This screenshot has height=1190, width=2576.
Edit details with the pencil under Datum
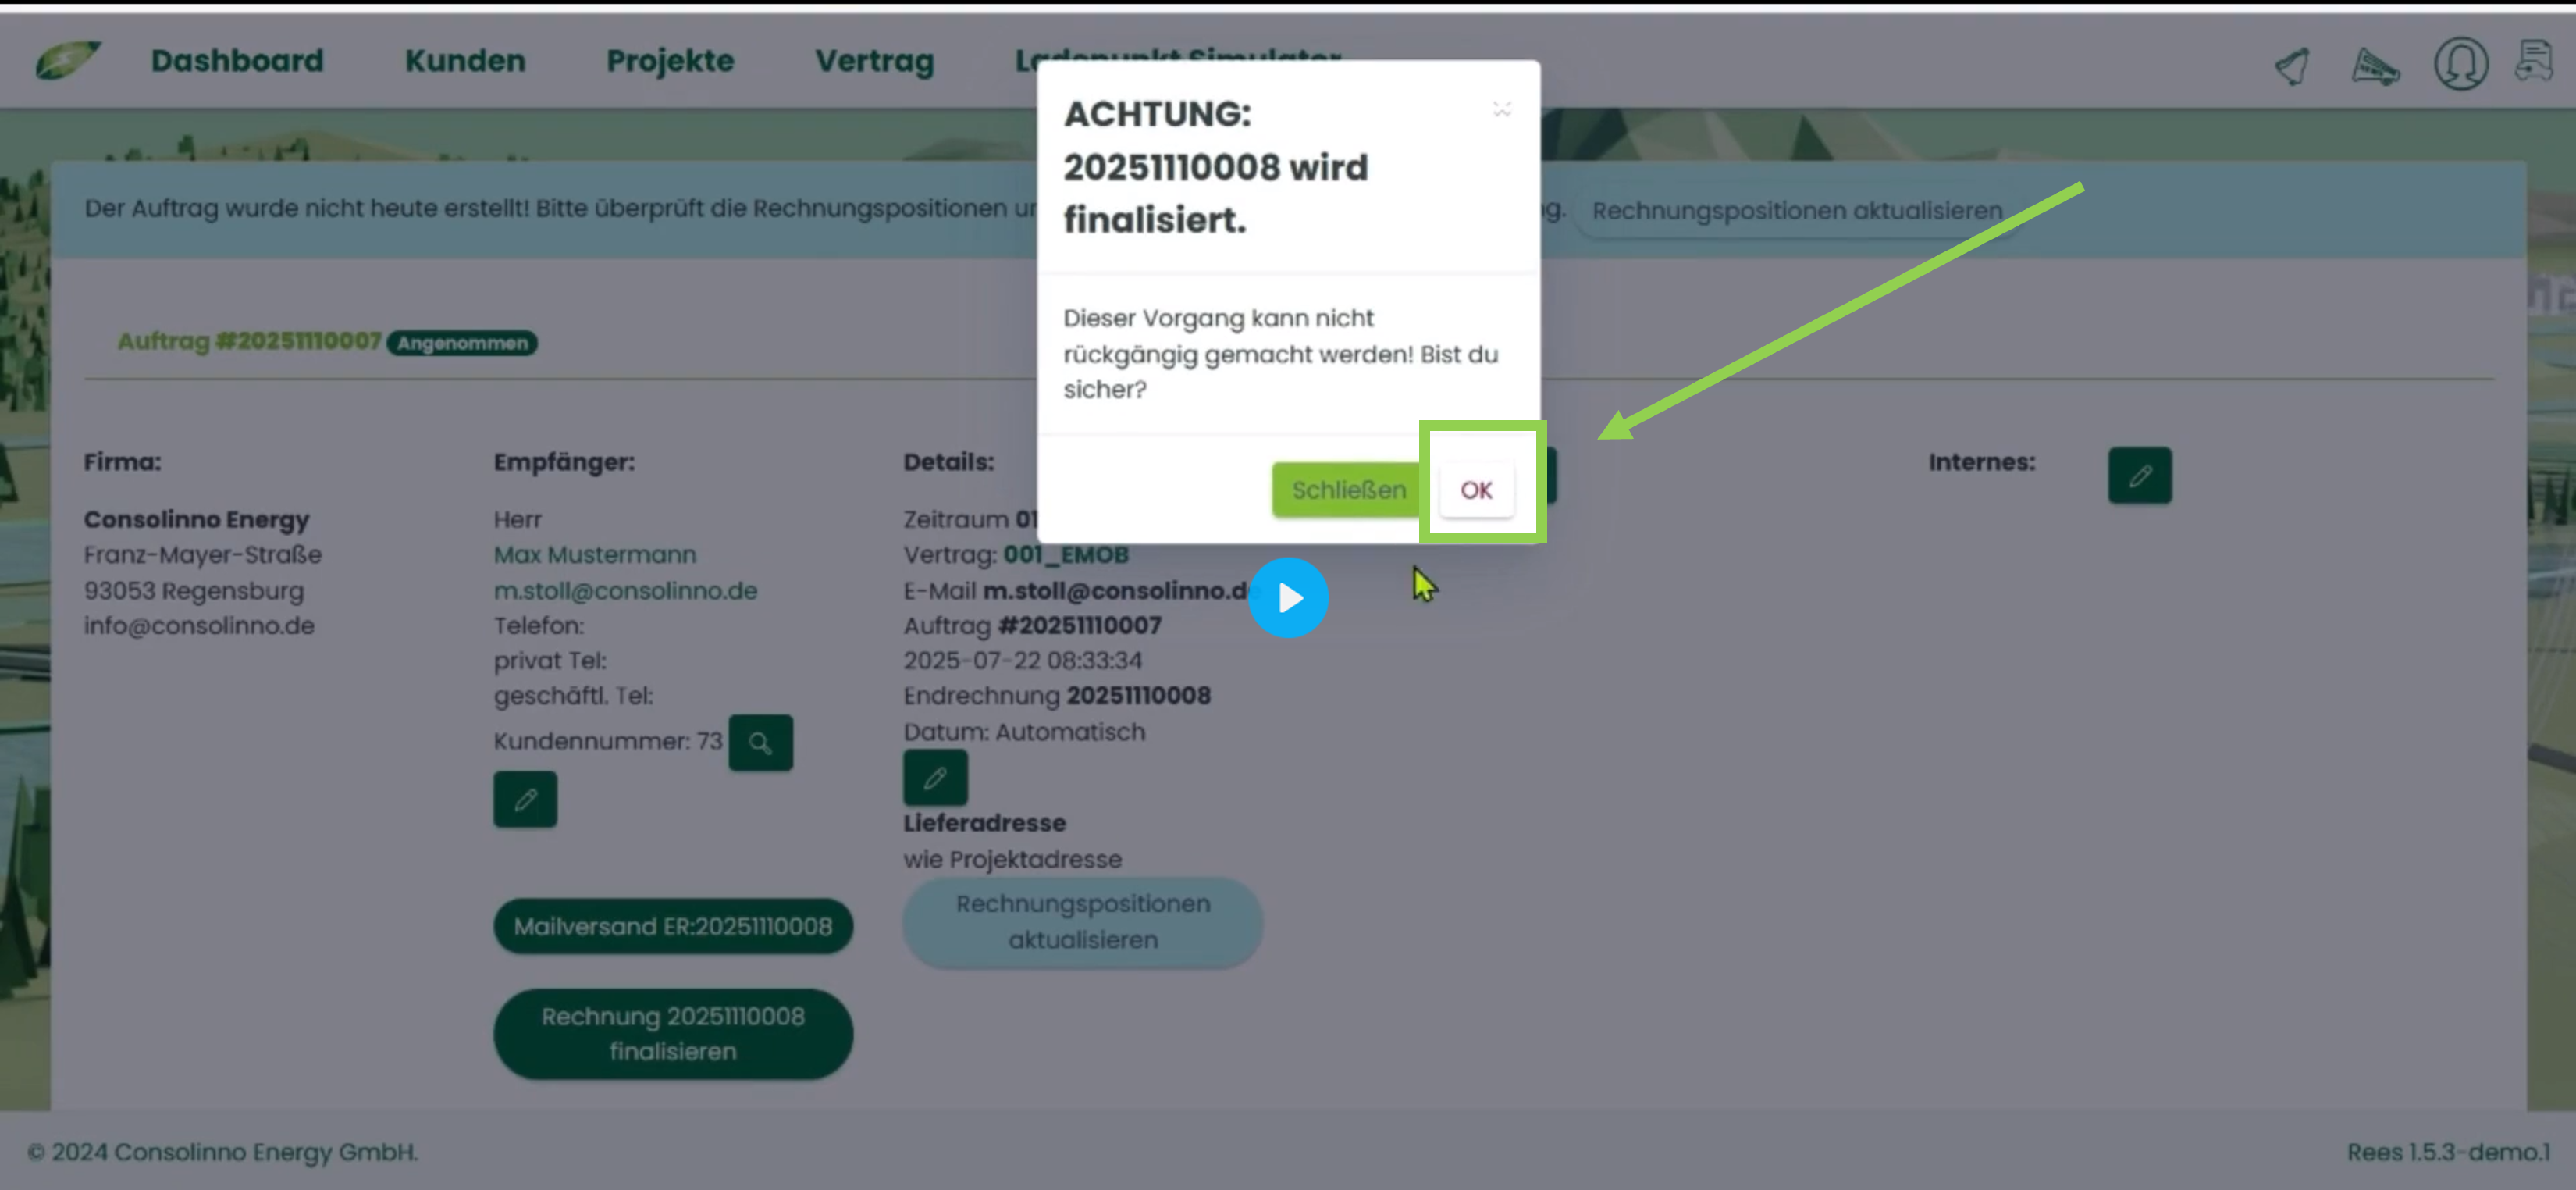[x=935, y=777]
